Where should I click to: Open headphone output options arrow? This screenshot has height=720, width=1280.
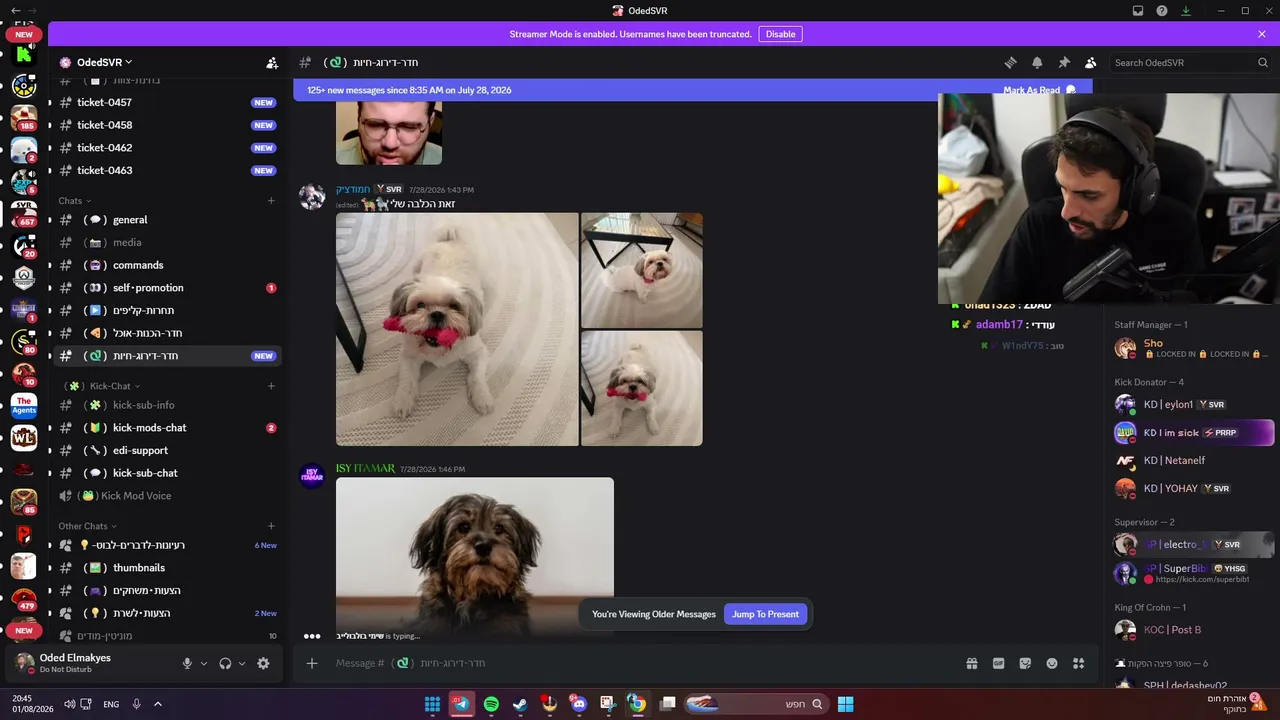pos(242,663)
